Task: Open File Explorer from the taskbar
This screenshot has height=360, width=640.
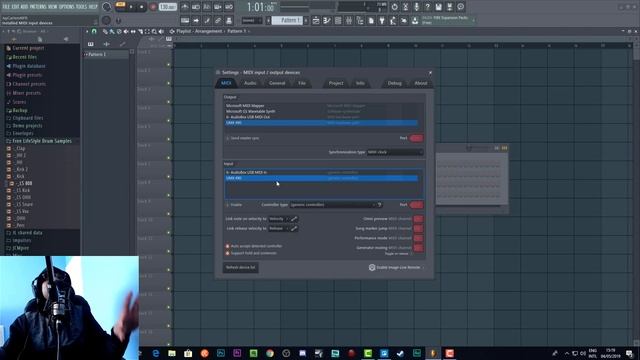Action: click(x=172, y=353)
